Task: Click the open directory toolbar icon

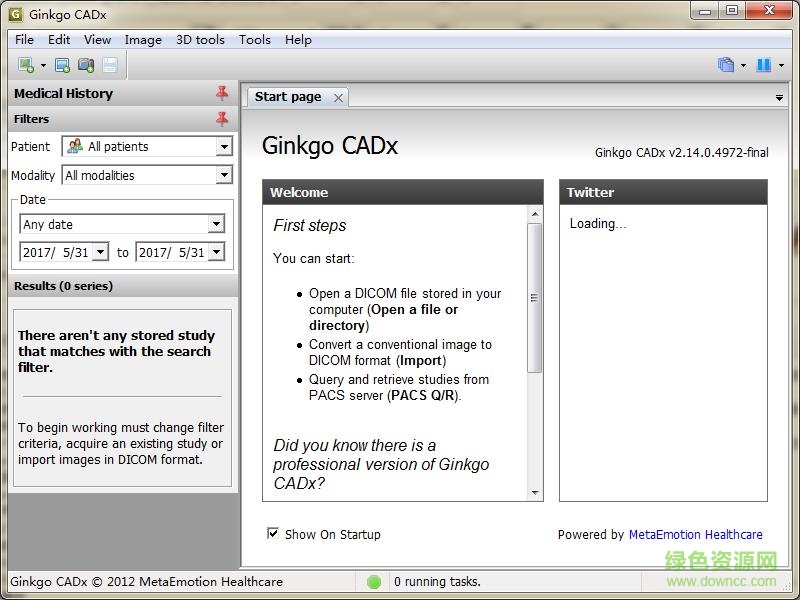Action: pos(61,64)
